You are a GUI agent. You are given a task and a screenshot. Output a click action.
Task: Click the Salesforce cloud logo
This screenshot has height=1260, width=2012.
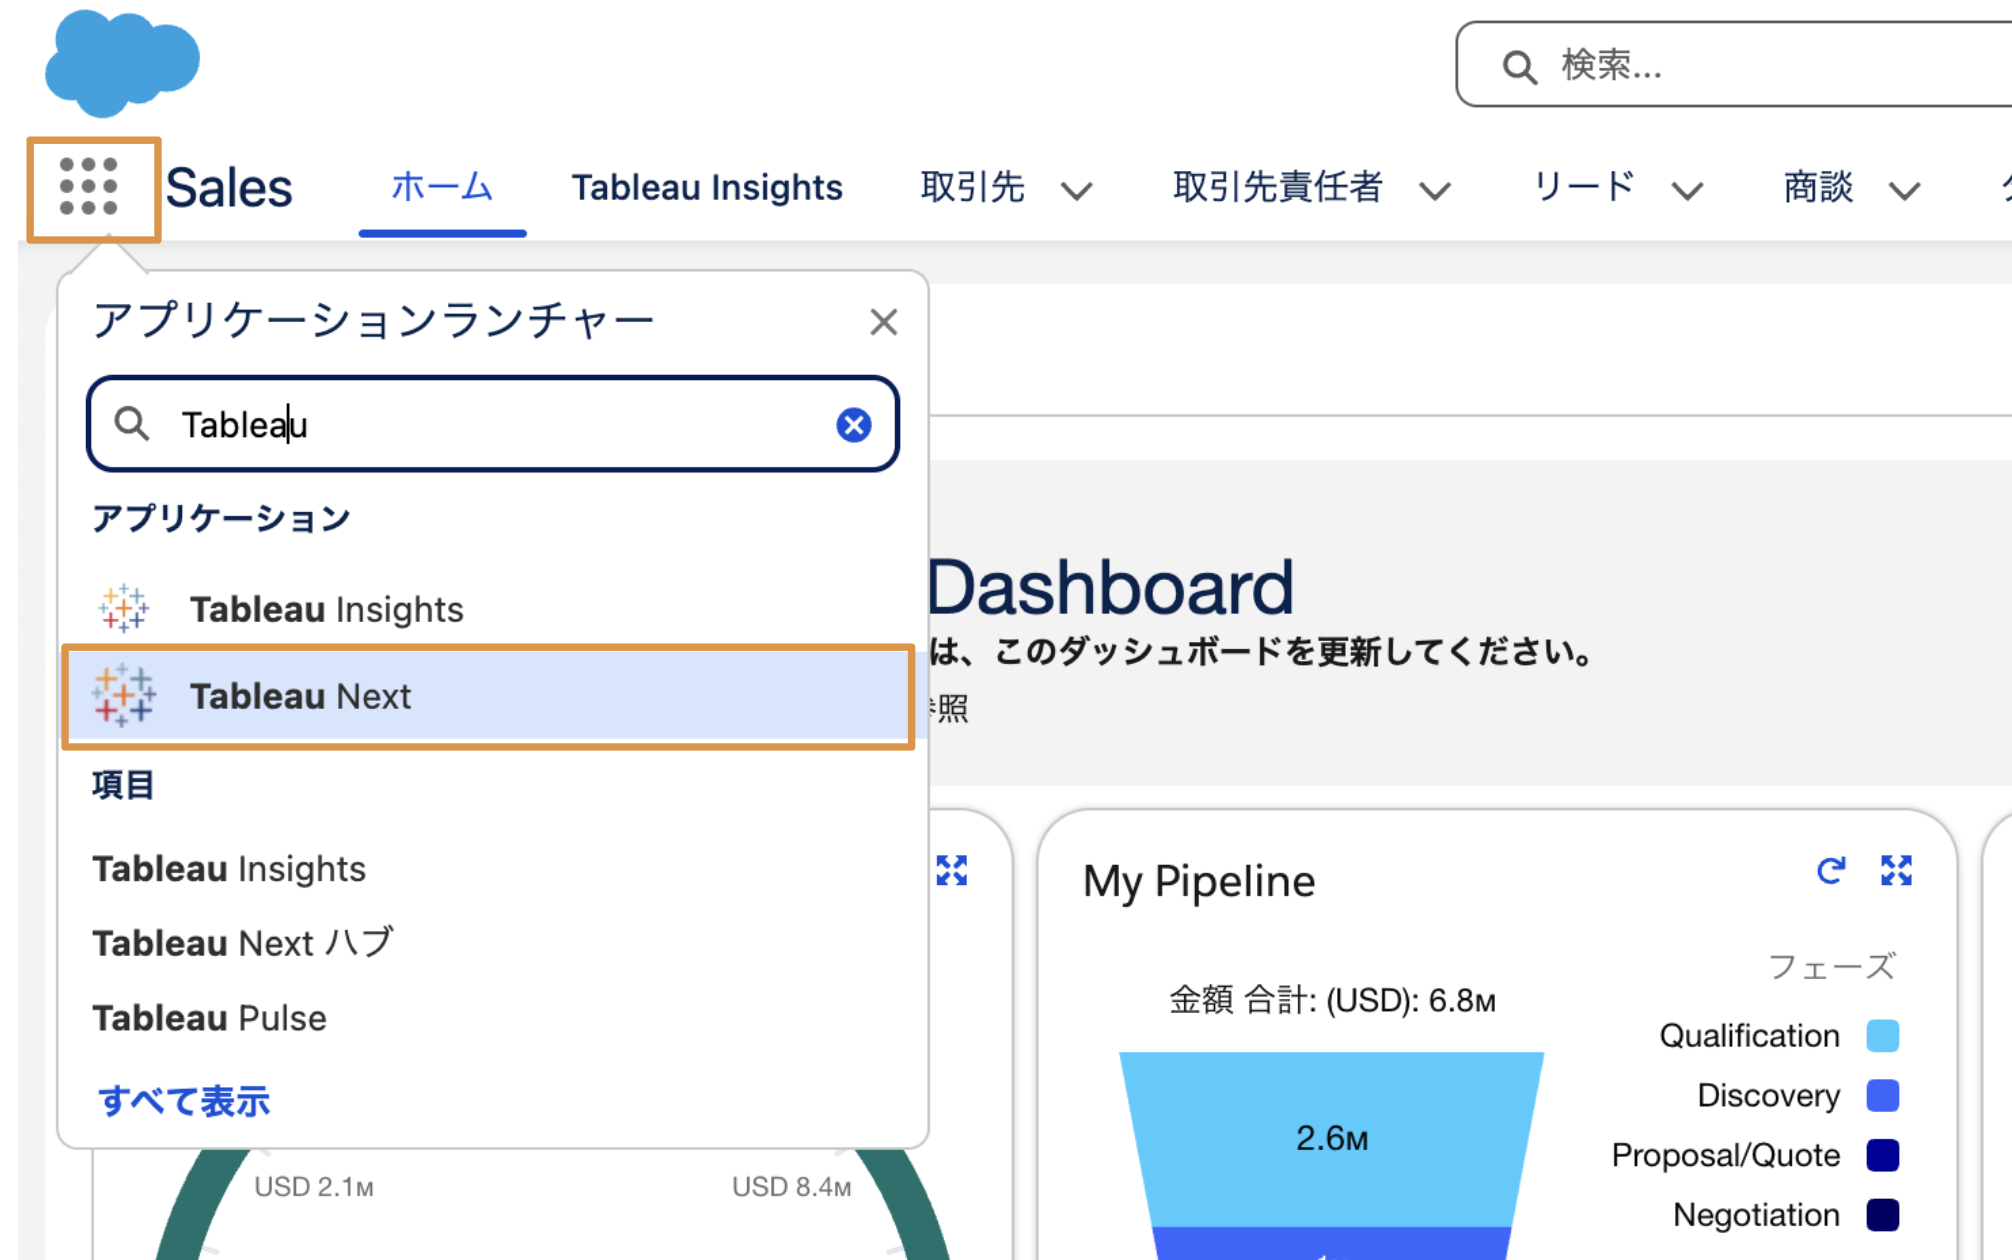(121, 62)
